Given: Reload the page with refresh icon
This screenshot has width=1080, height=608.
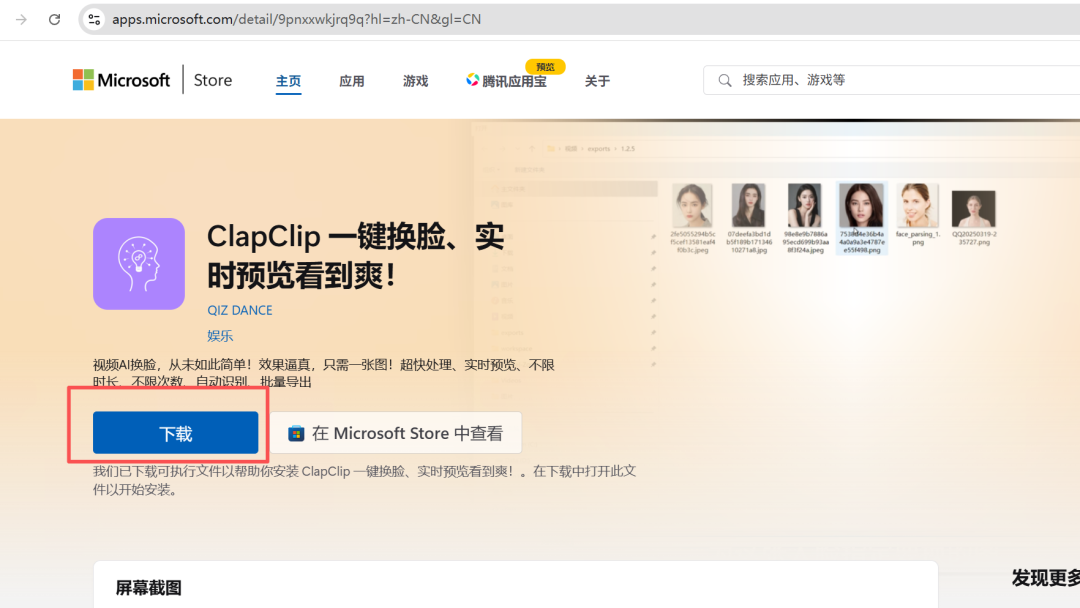Looking at the screenshot, I should click(54, 19).
